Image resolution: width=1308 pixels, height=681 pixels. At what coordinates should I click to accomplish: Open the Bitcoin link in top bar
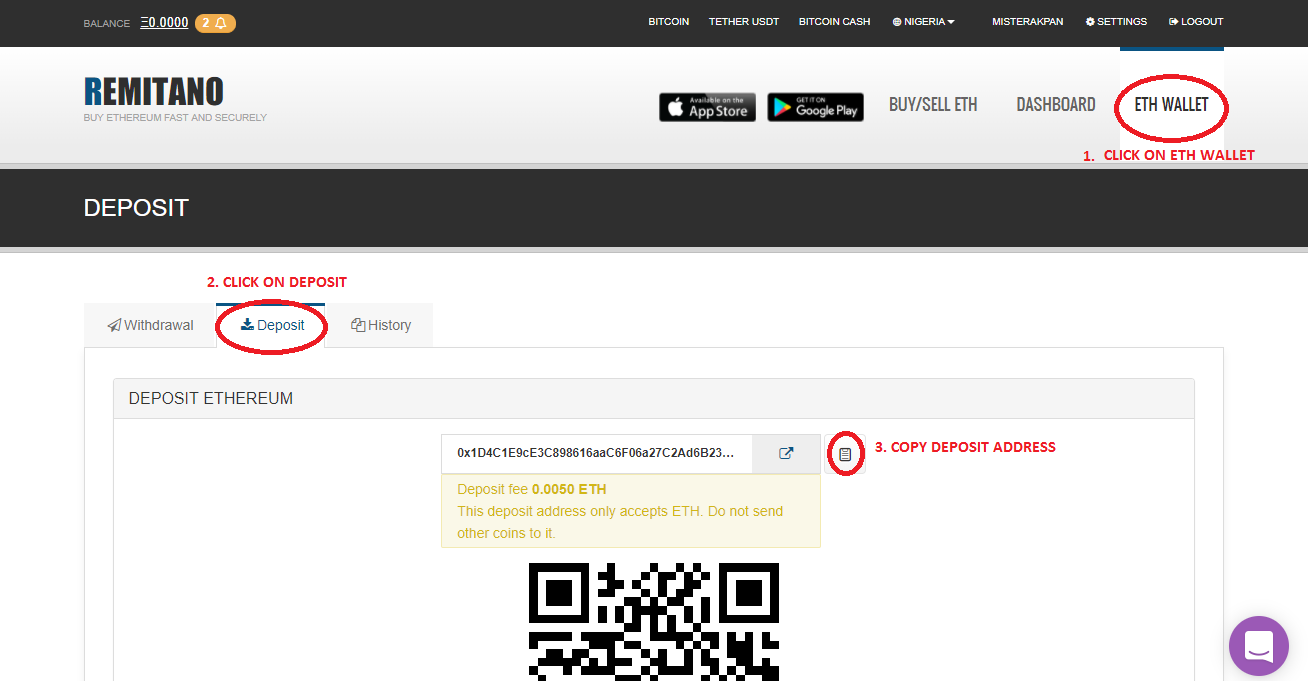pos(668,22)
